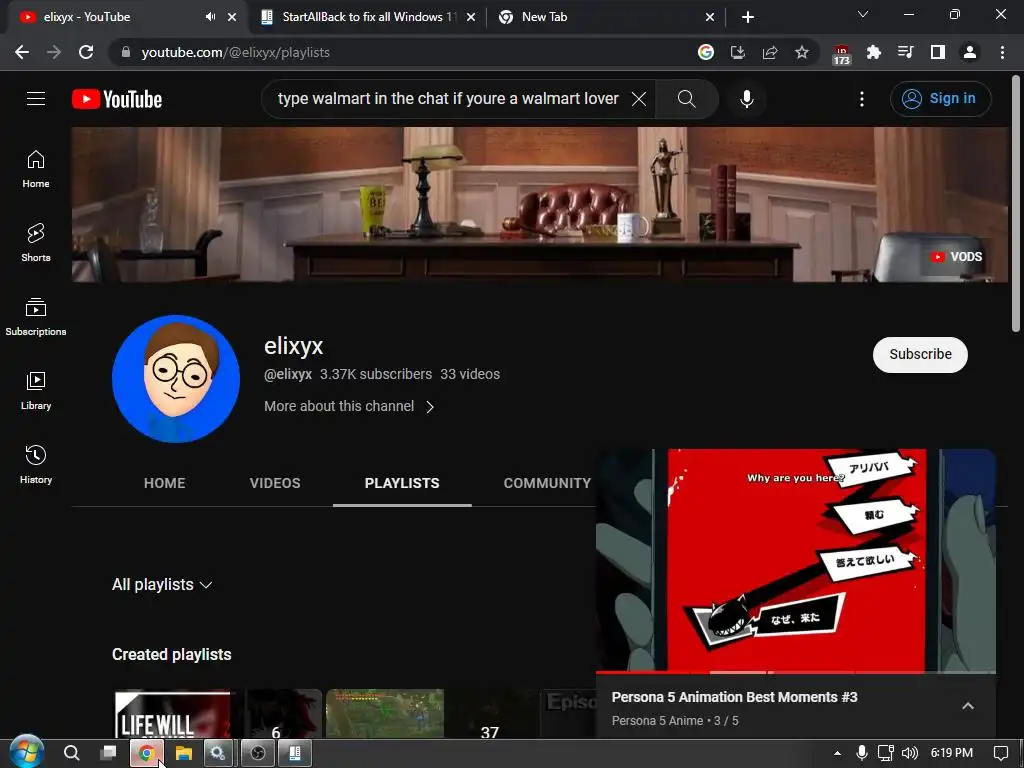
Task: Click the page vertical scrollbar
Action: (x=1016, y=202)
